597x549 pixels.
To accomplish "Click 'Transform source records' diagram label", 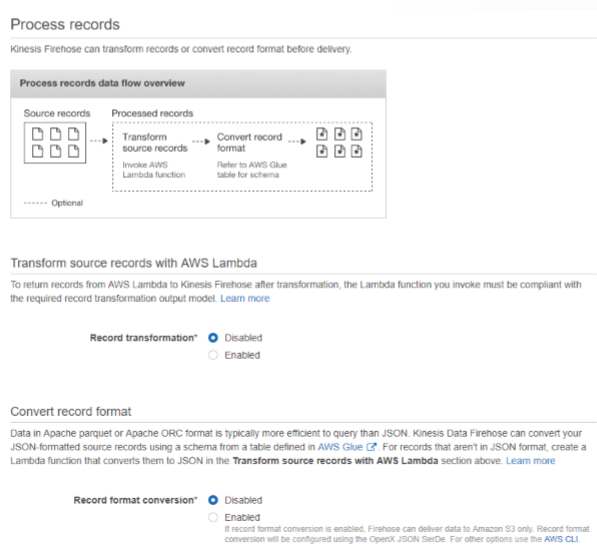I will (x=155, y=142).
